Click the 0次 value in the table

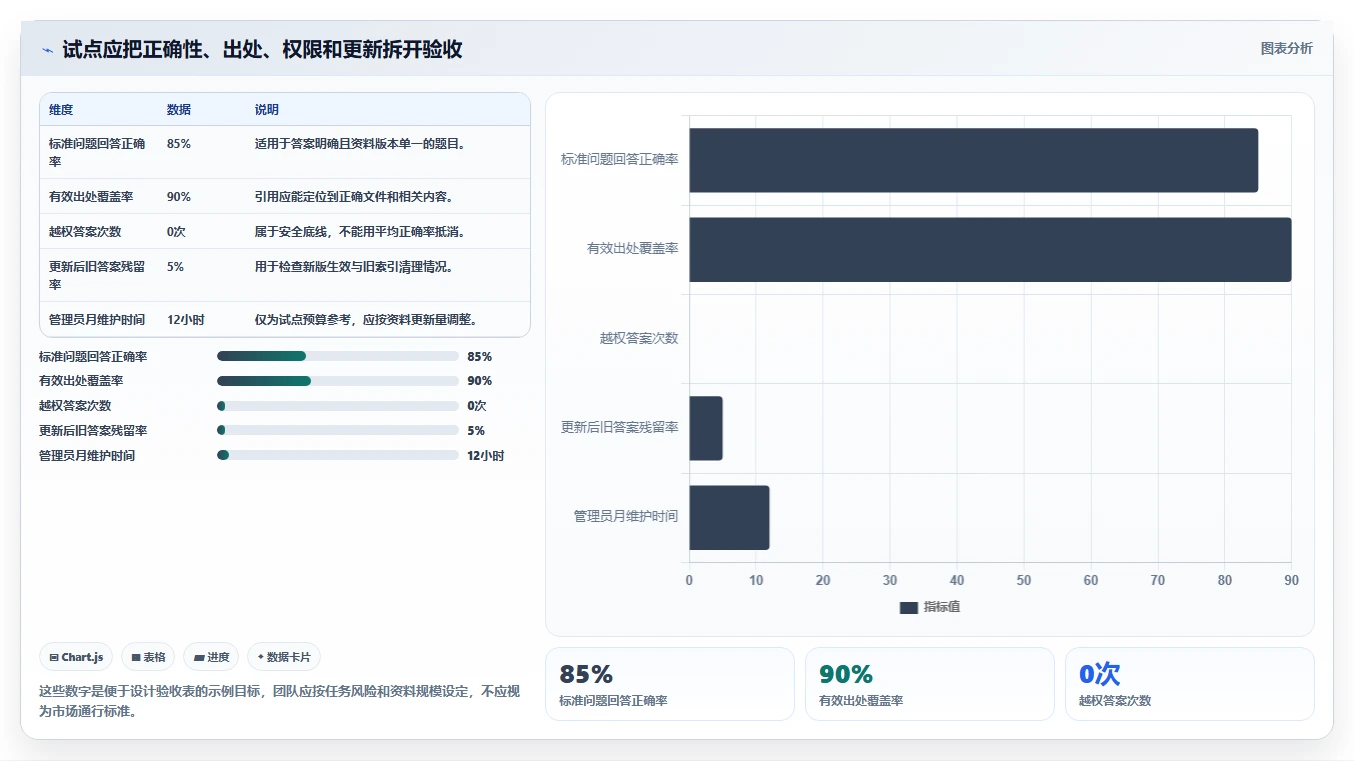(x=176, y=232)
